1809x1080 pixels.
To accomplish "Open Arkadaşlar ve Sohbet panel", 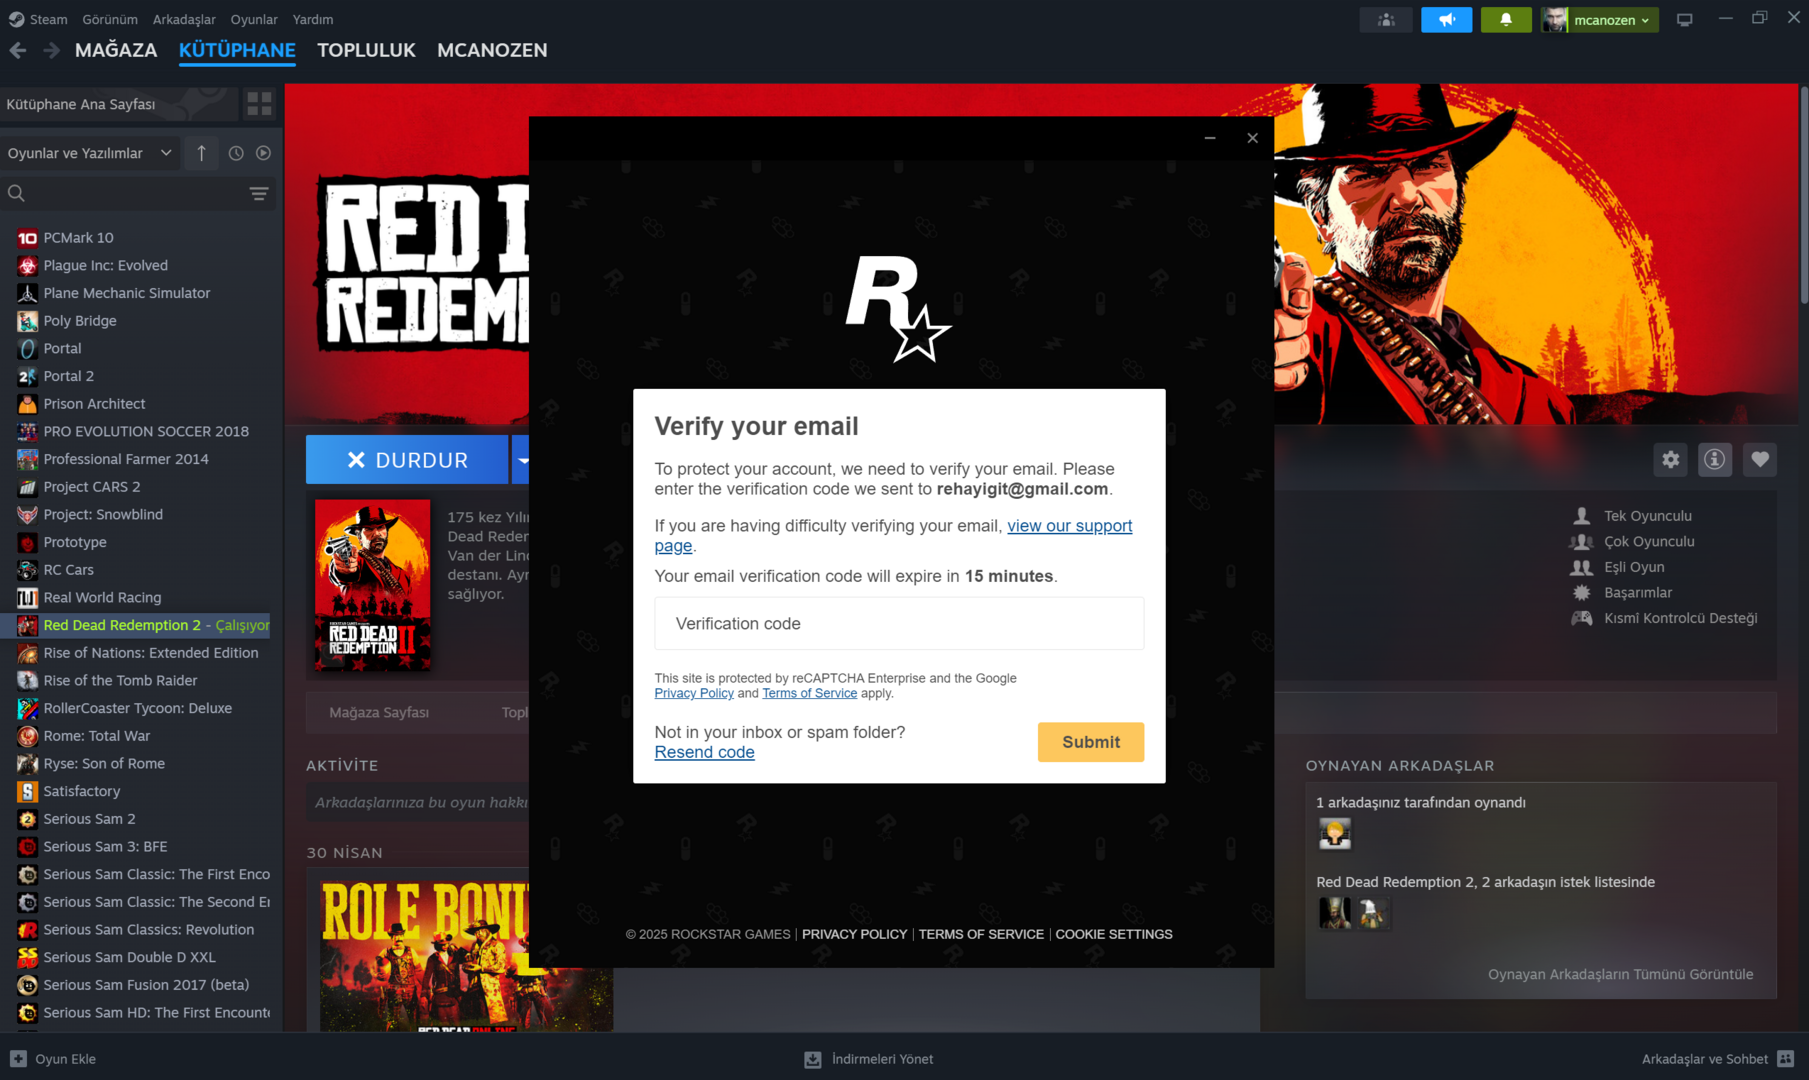I will (1717, 1059).
